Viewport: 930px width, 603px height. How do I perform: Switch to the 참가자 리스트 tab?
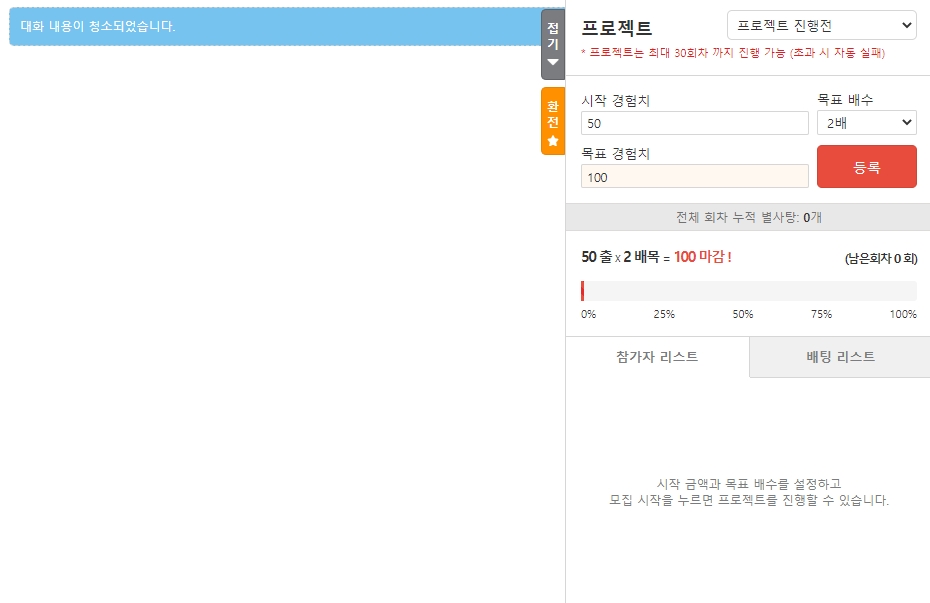657,357
